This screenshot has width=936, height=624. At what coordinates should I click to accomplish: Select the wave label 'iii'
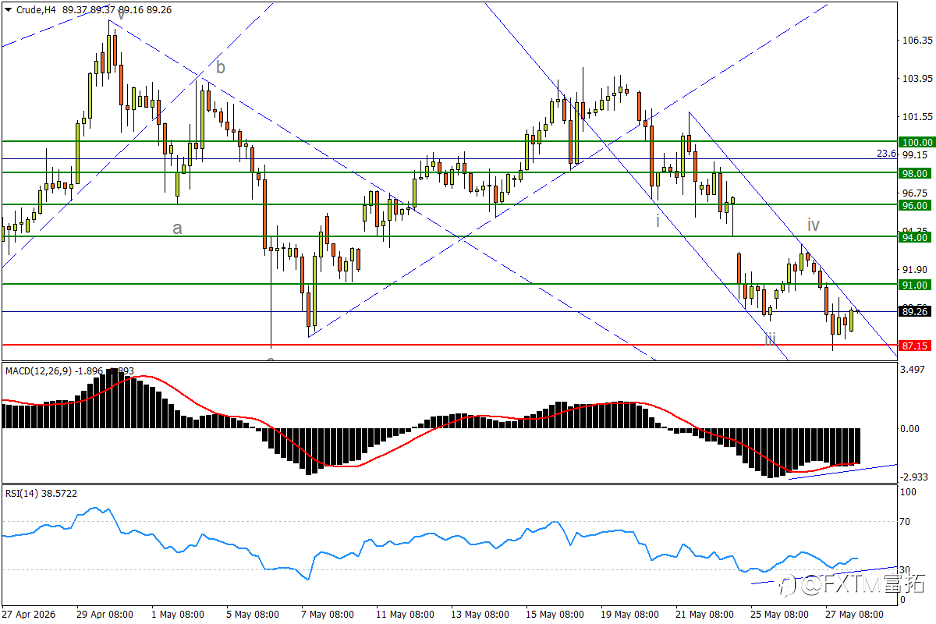coord(771,339)
